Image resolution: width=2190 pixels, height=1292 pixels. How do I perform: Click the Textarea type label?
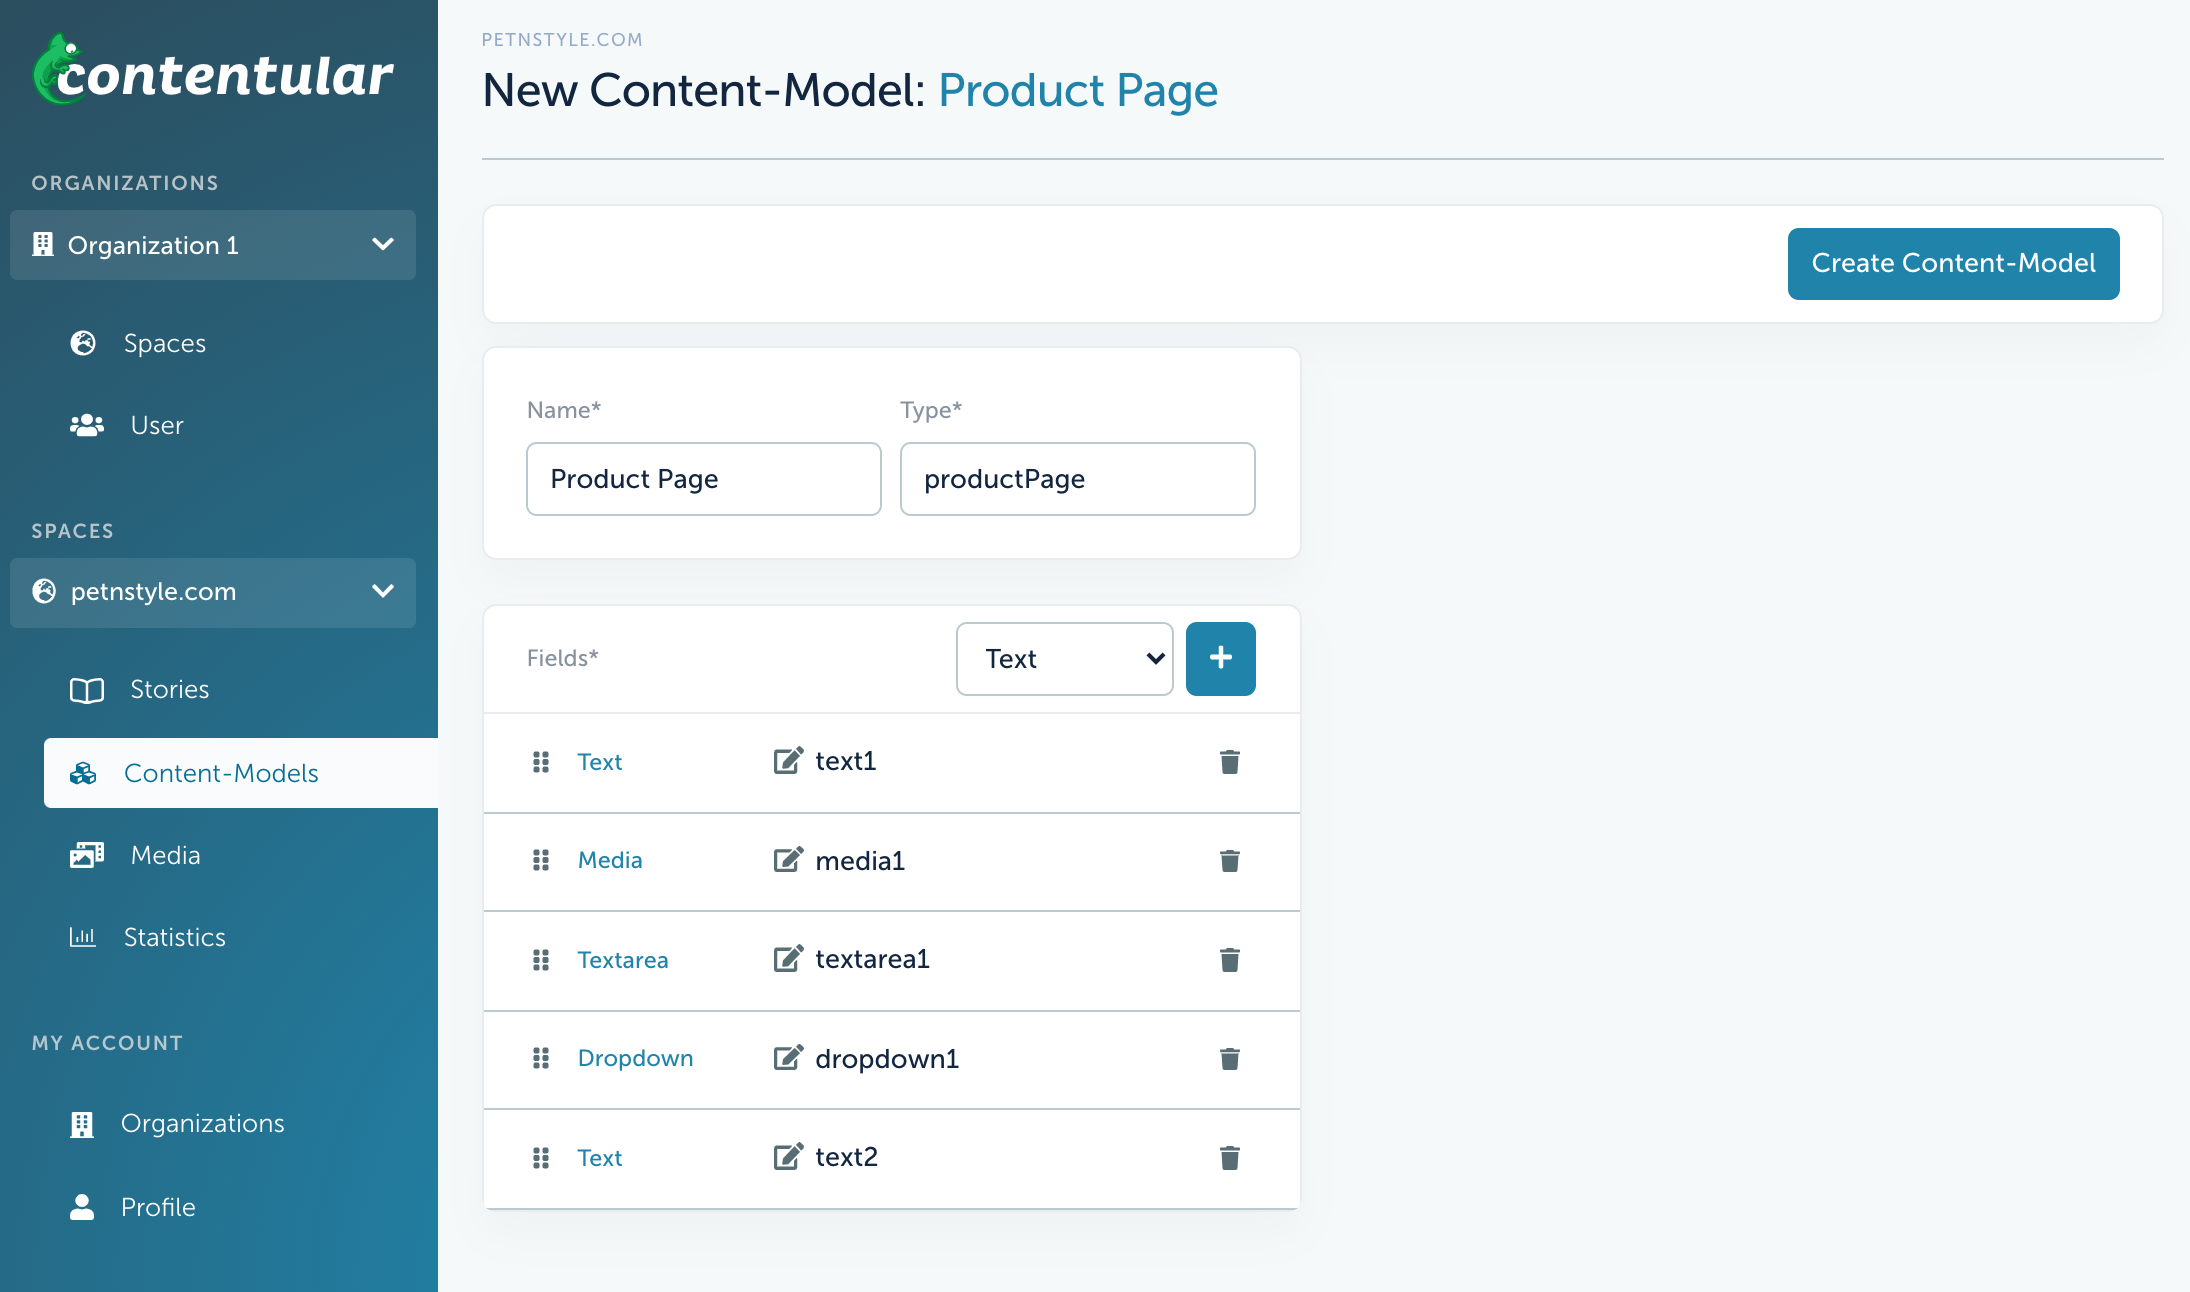(623, 960)
